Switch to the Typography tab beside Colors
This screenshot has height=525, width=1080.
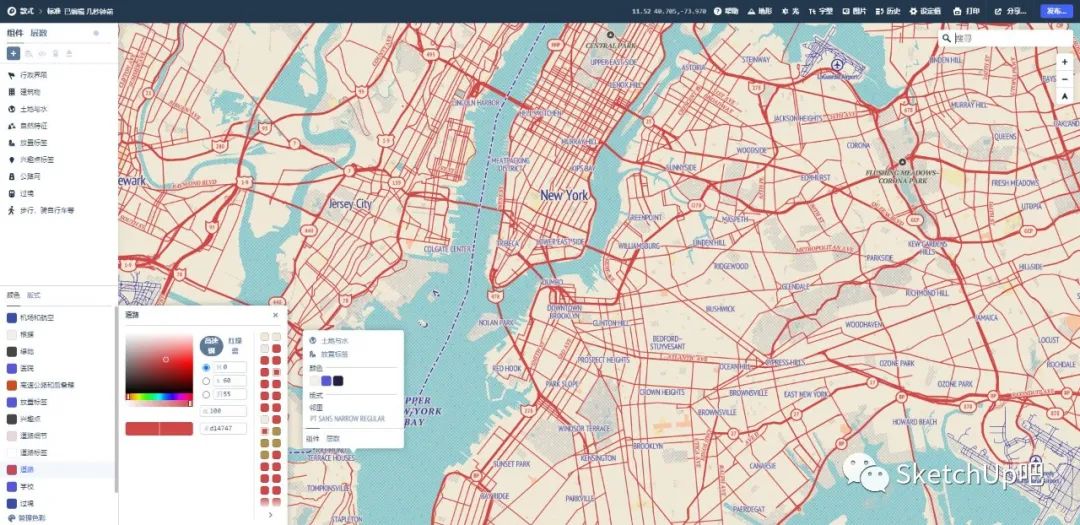coord(33,295)
